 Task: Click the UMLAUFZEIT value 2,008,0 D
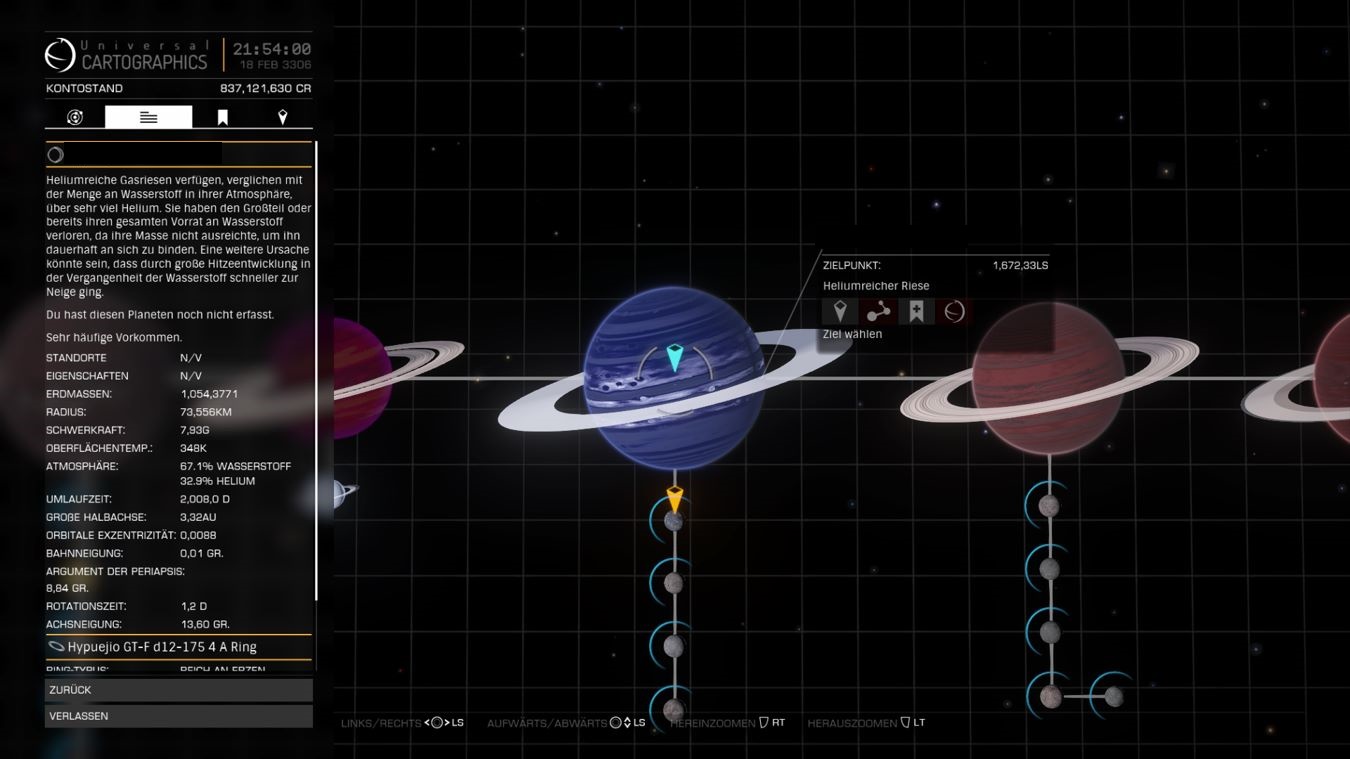click(204, 499)
